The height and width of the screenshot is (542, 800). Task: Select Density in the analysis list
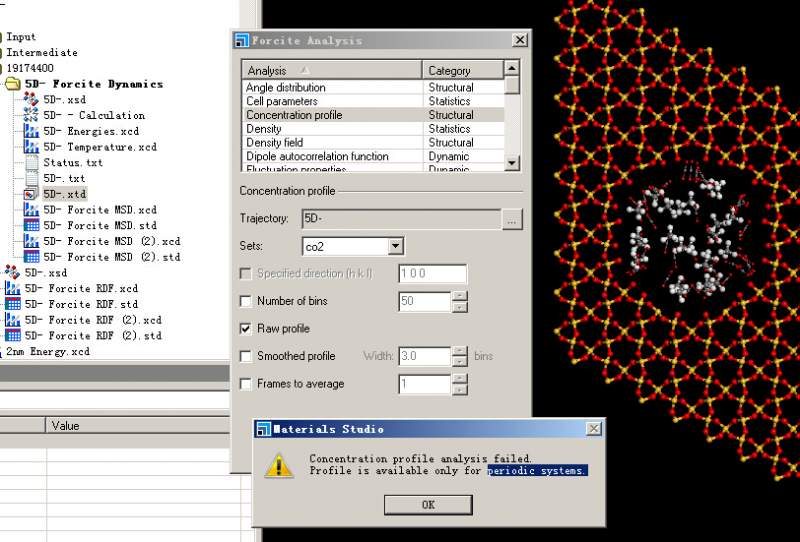(373, 129)
